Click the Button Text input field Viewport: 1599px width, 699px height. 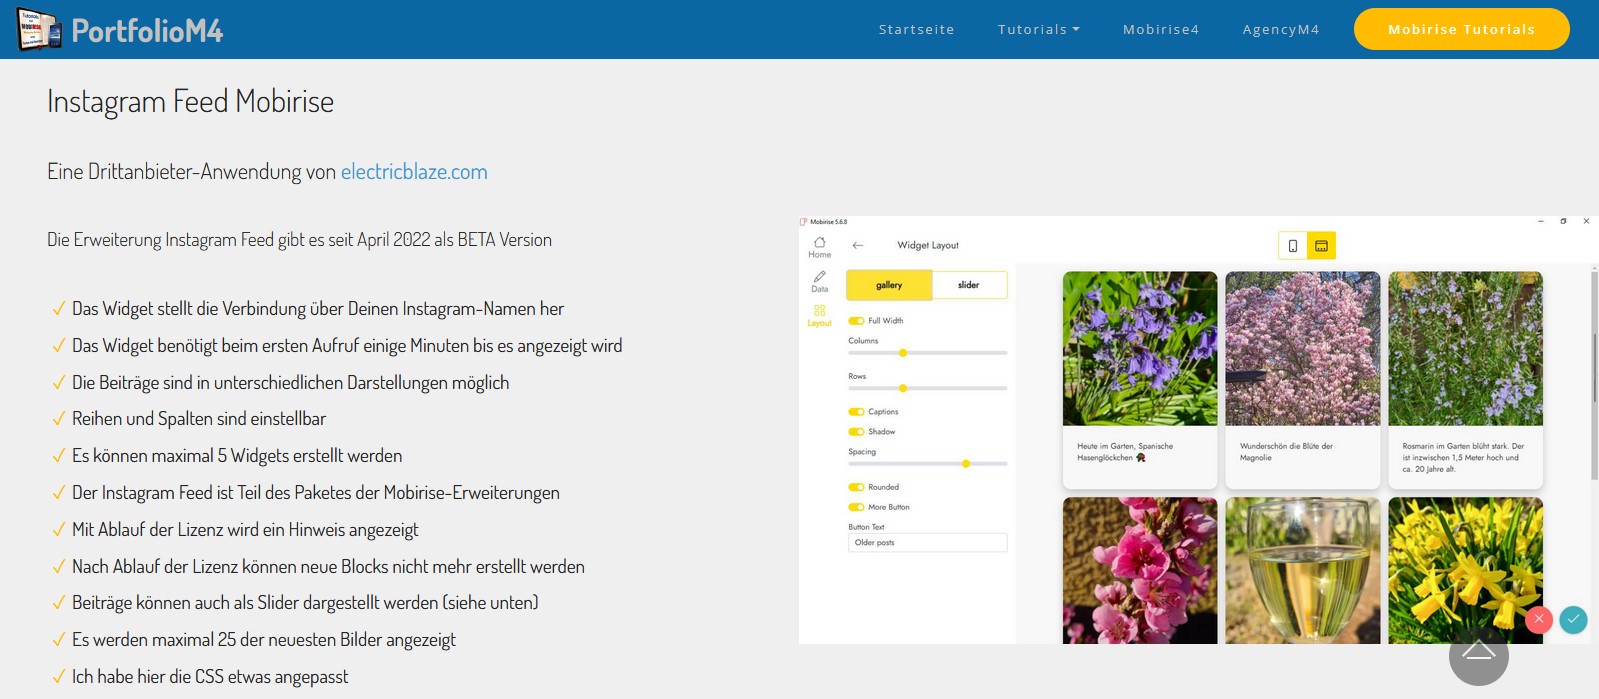tap(926, 543)
